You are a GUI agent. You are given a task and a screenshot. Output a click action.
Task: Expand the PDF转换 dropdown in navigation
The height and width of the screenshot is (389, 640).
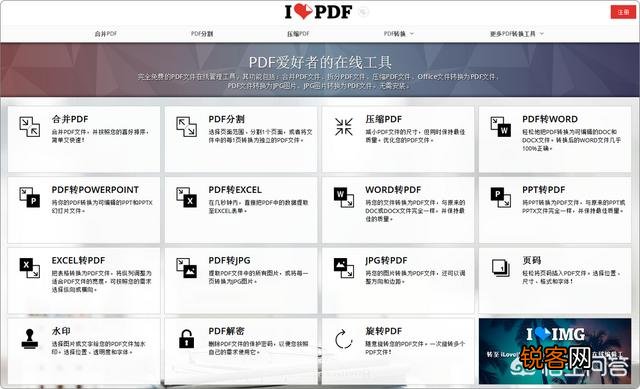tap(398, 34)
